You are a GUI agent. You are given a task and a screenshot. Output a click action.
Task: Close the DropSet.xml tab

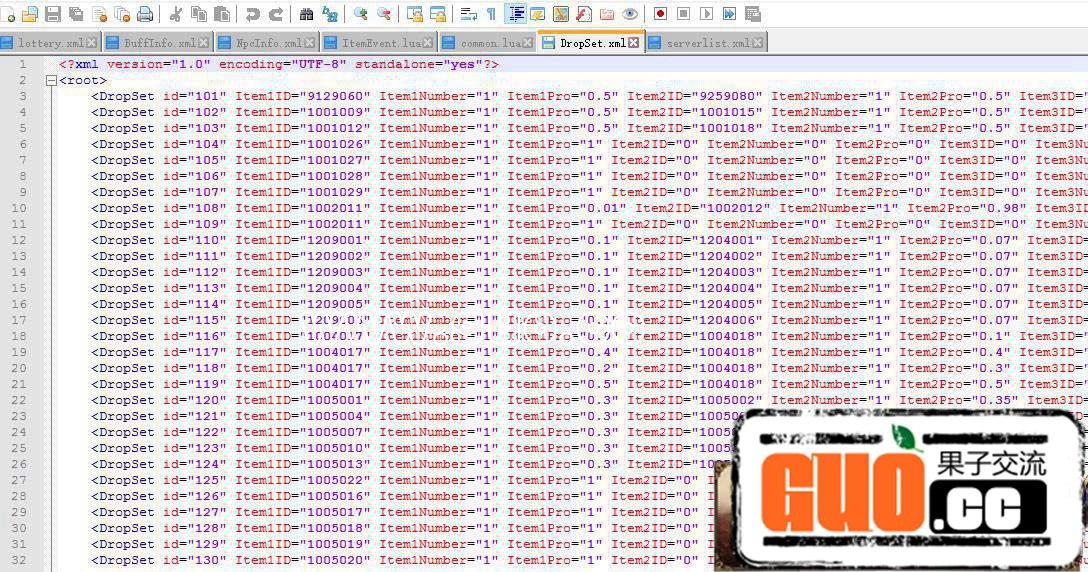[634, 43]
